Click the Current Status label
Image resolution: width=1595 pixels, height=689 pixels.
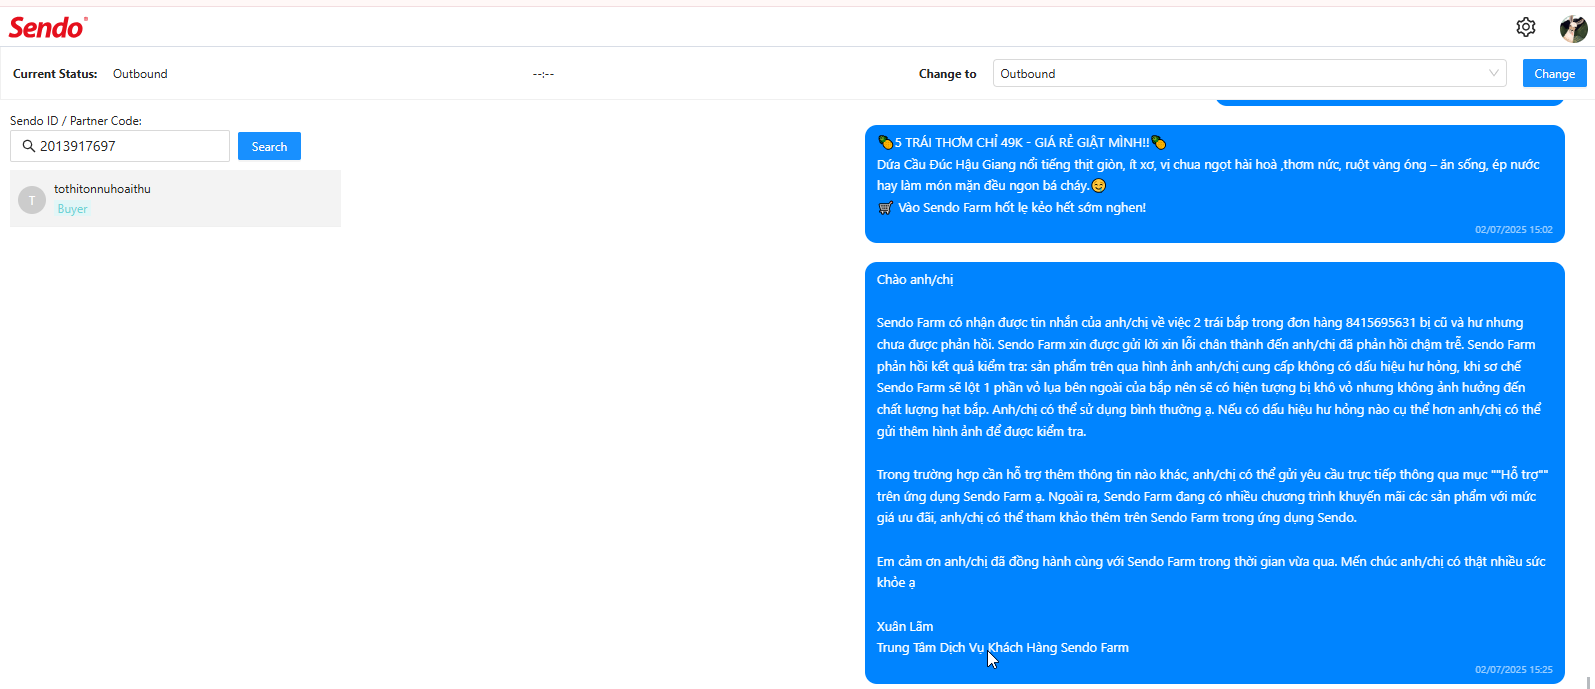(x=55, y=74)
